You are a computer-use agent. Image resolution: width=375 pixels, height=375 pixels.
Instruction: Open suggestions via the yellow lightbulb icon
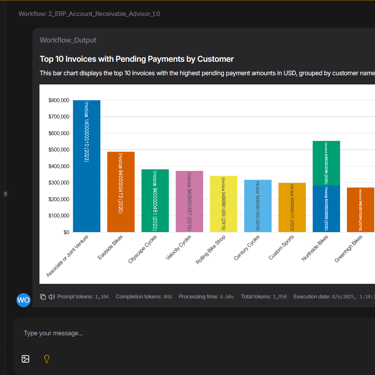coord(47,359)
